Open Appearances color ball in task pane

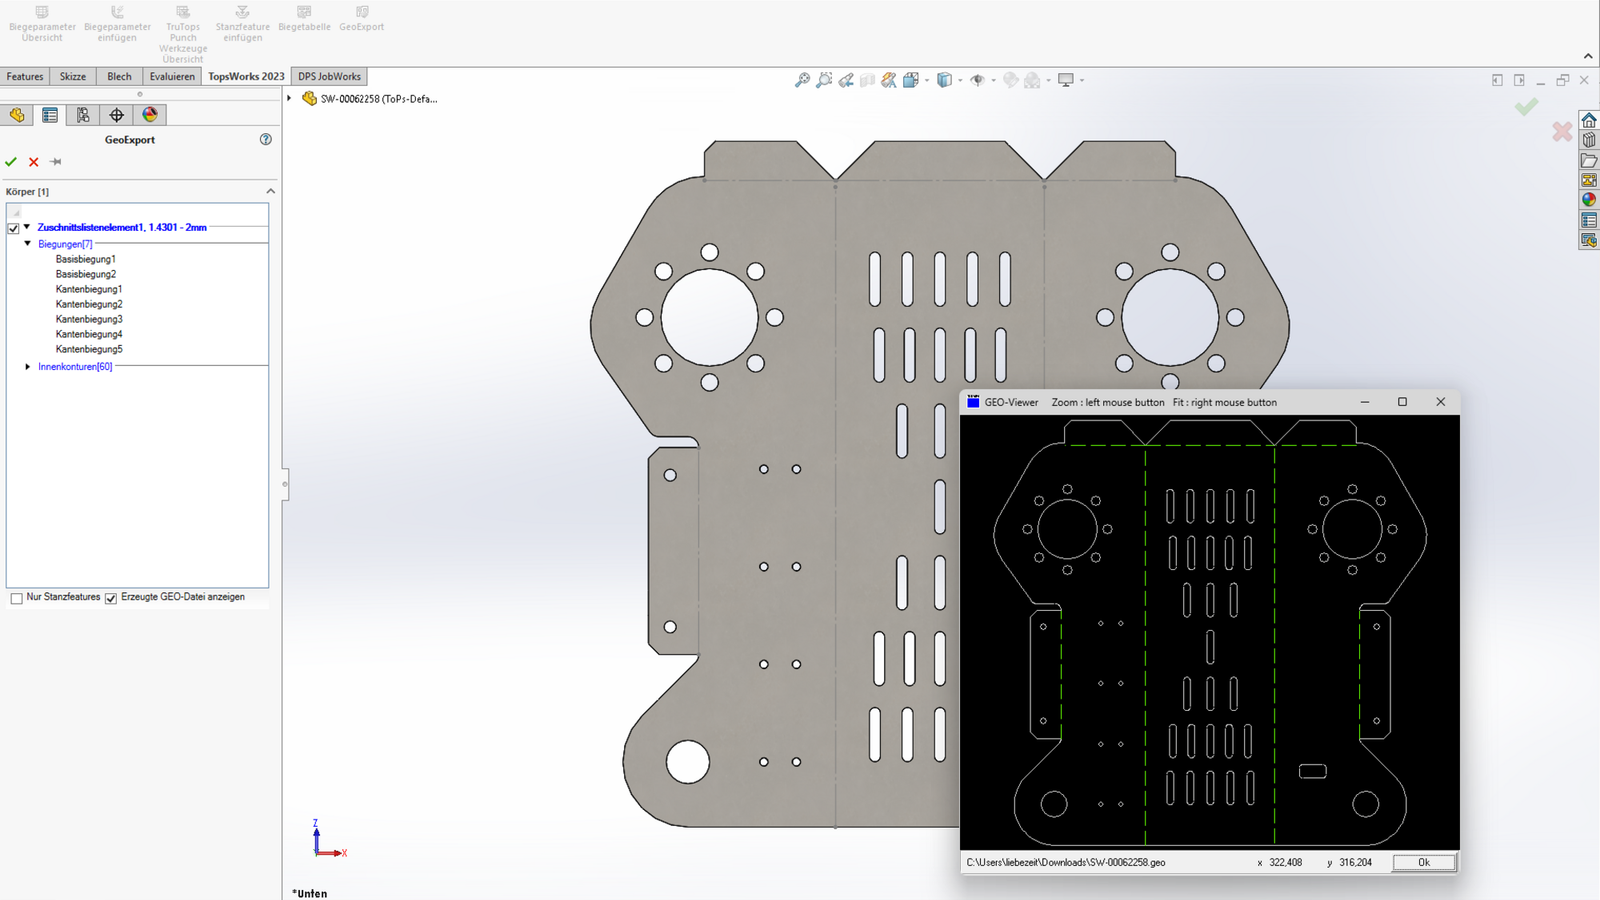(x=1589, y=200)
